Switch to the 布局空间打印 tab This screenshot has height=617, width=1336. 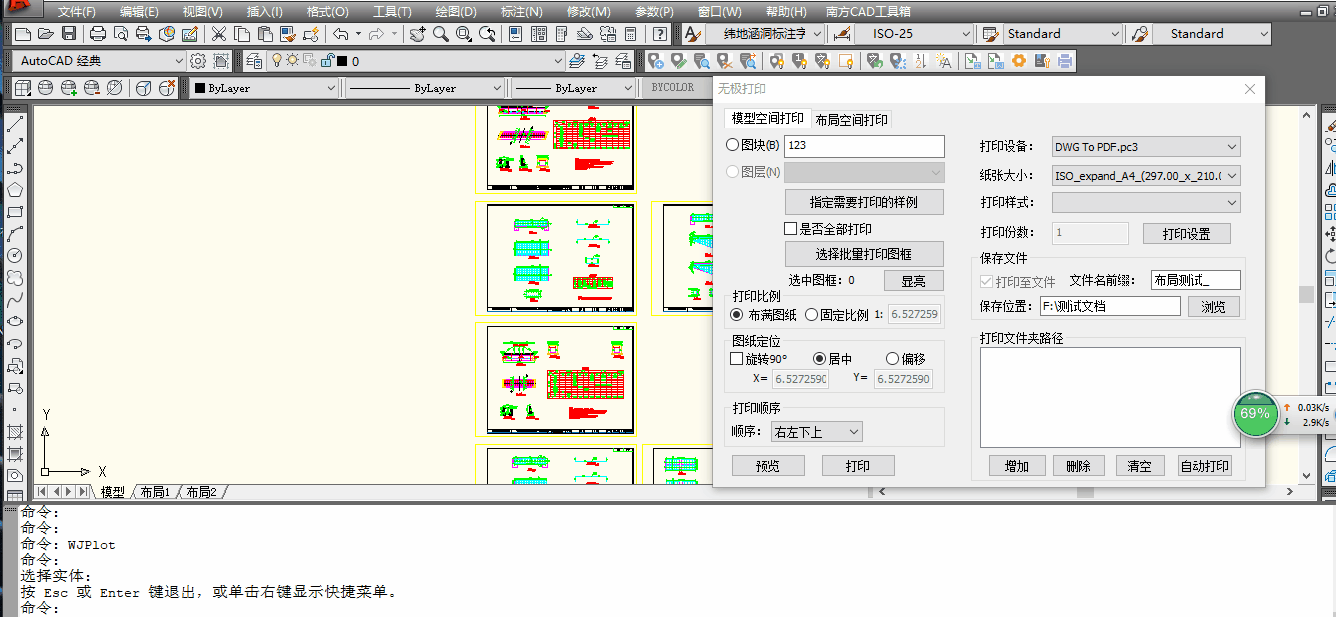[851, 120]
